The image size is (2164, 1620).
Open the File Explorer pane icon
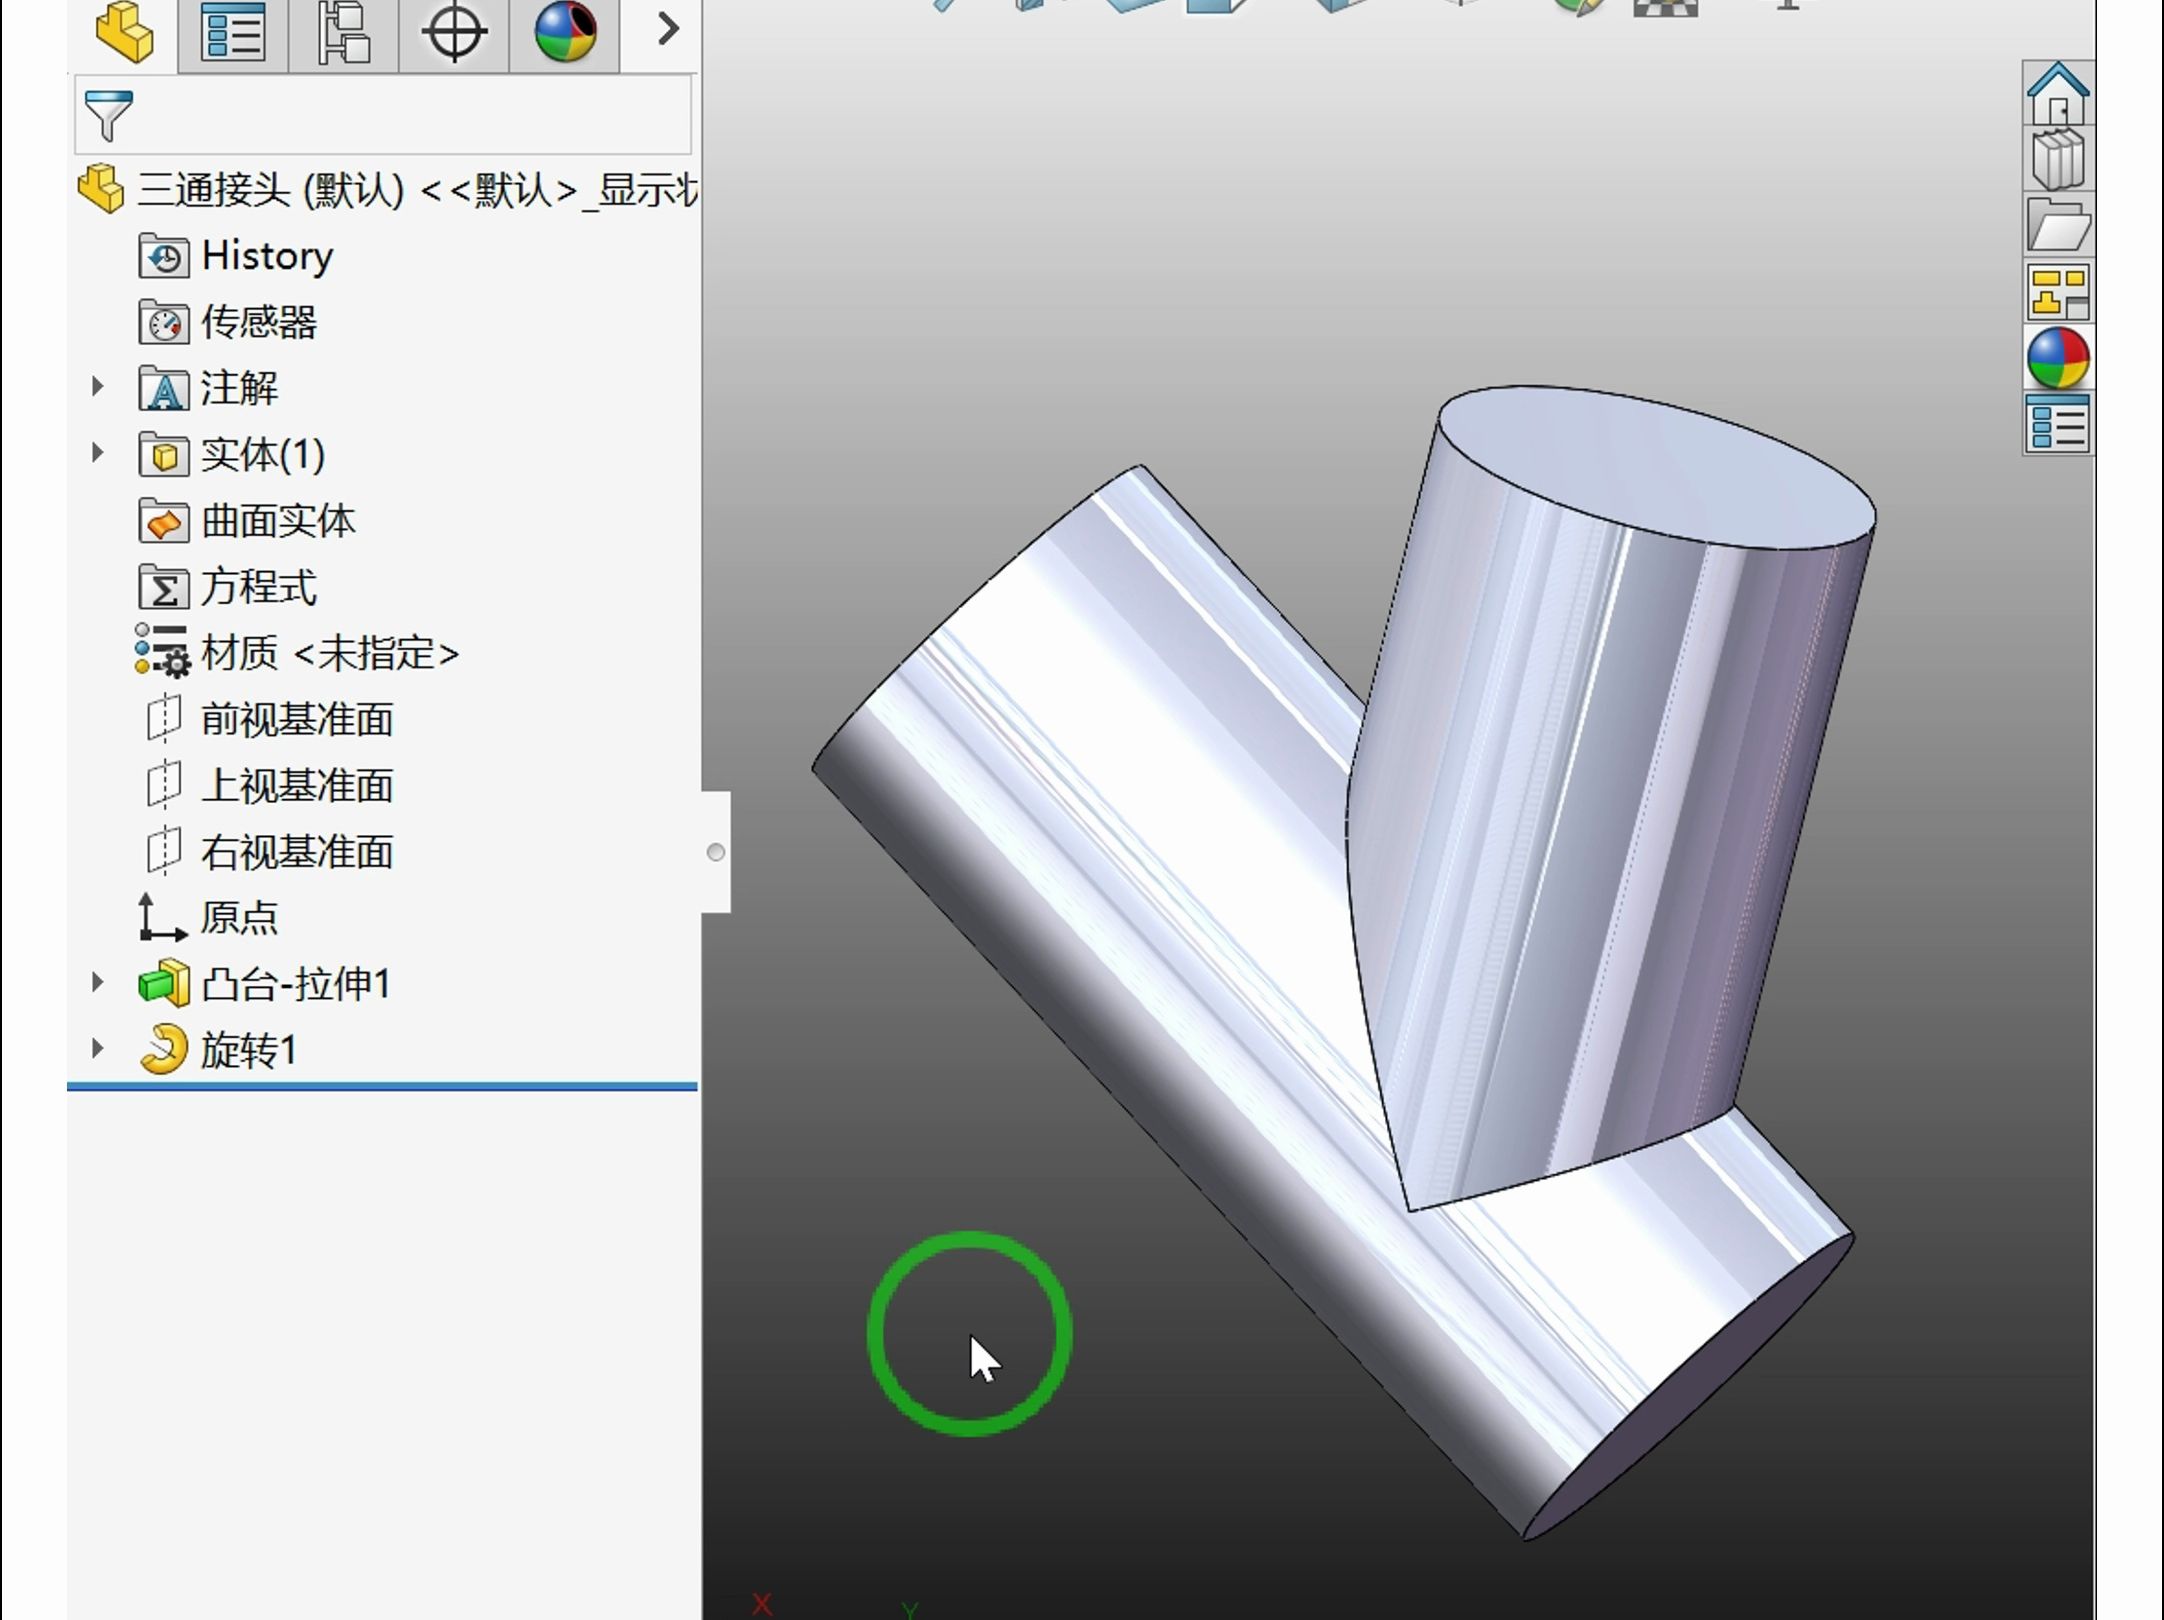point(2058,226)
